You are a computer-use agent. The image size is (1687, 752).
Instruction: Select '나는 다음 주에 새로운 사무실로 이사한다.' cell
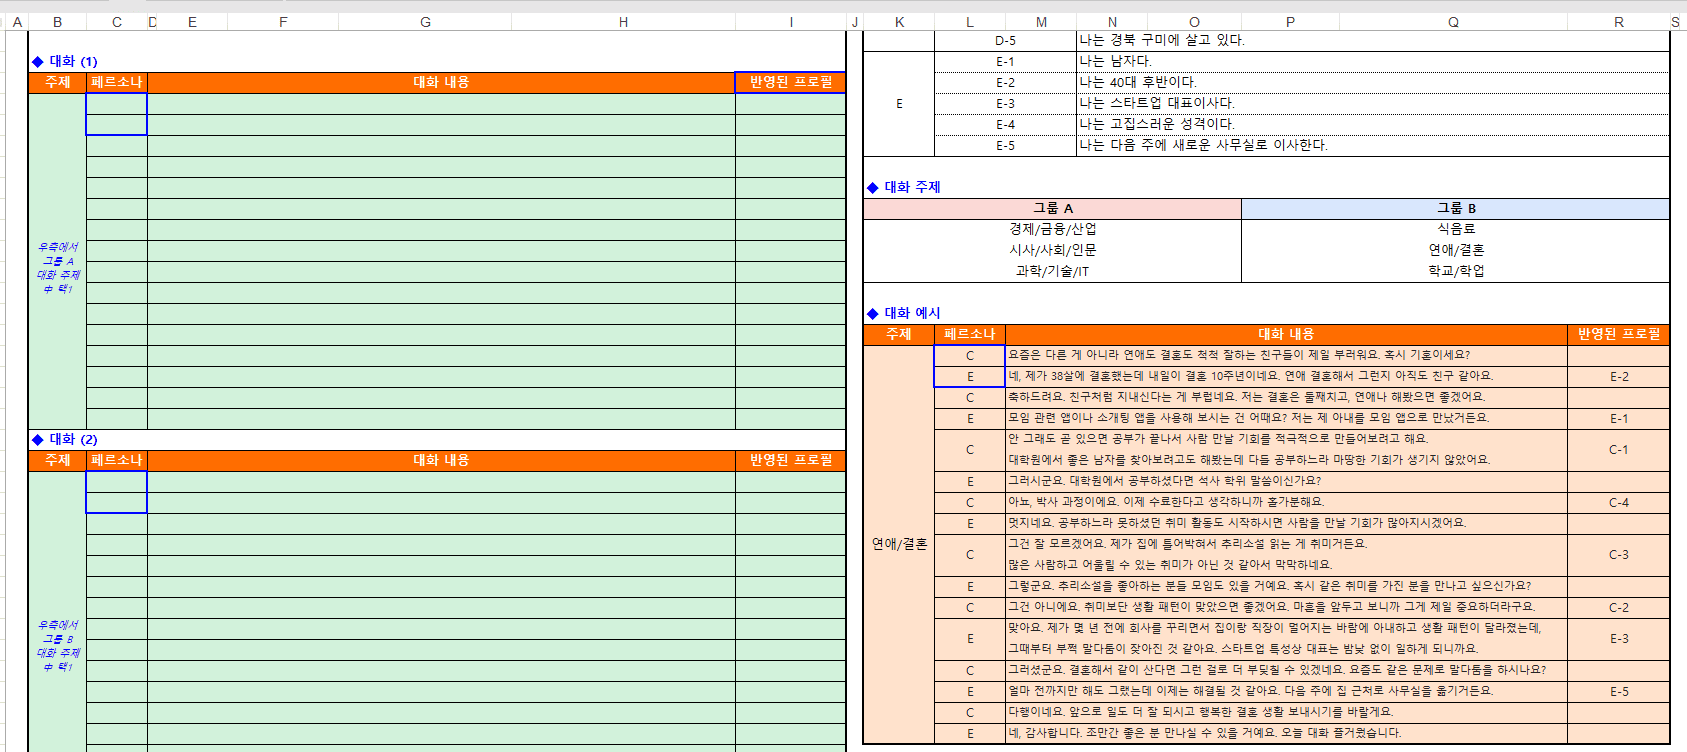pyautogui.click(x=1373, y=145)
